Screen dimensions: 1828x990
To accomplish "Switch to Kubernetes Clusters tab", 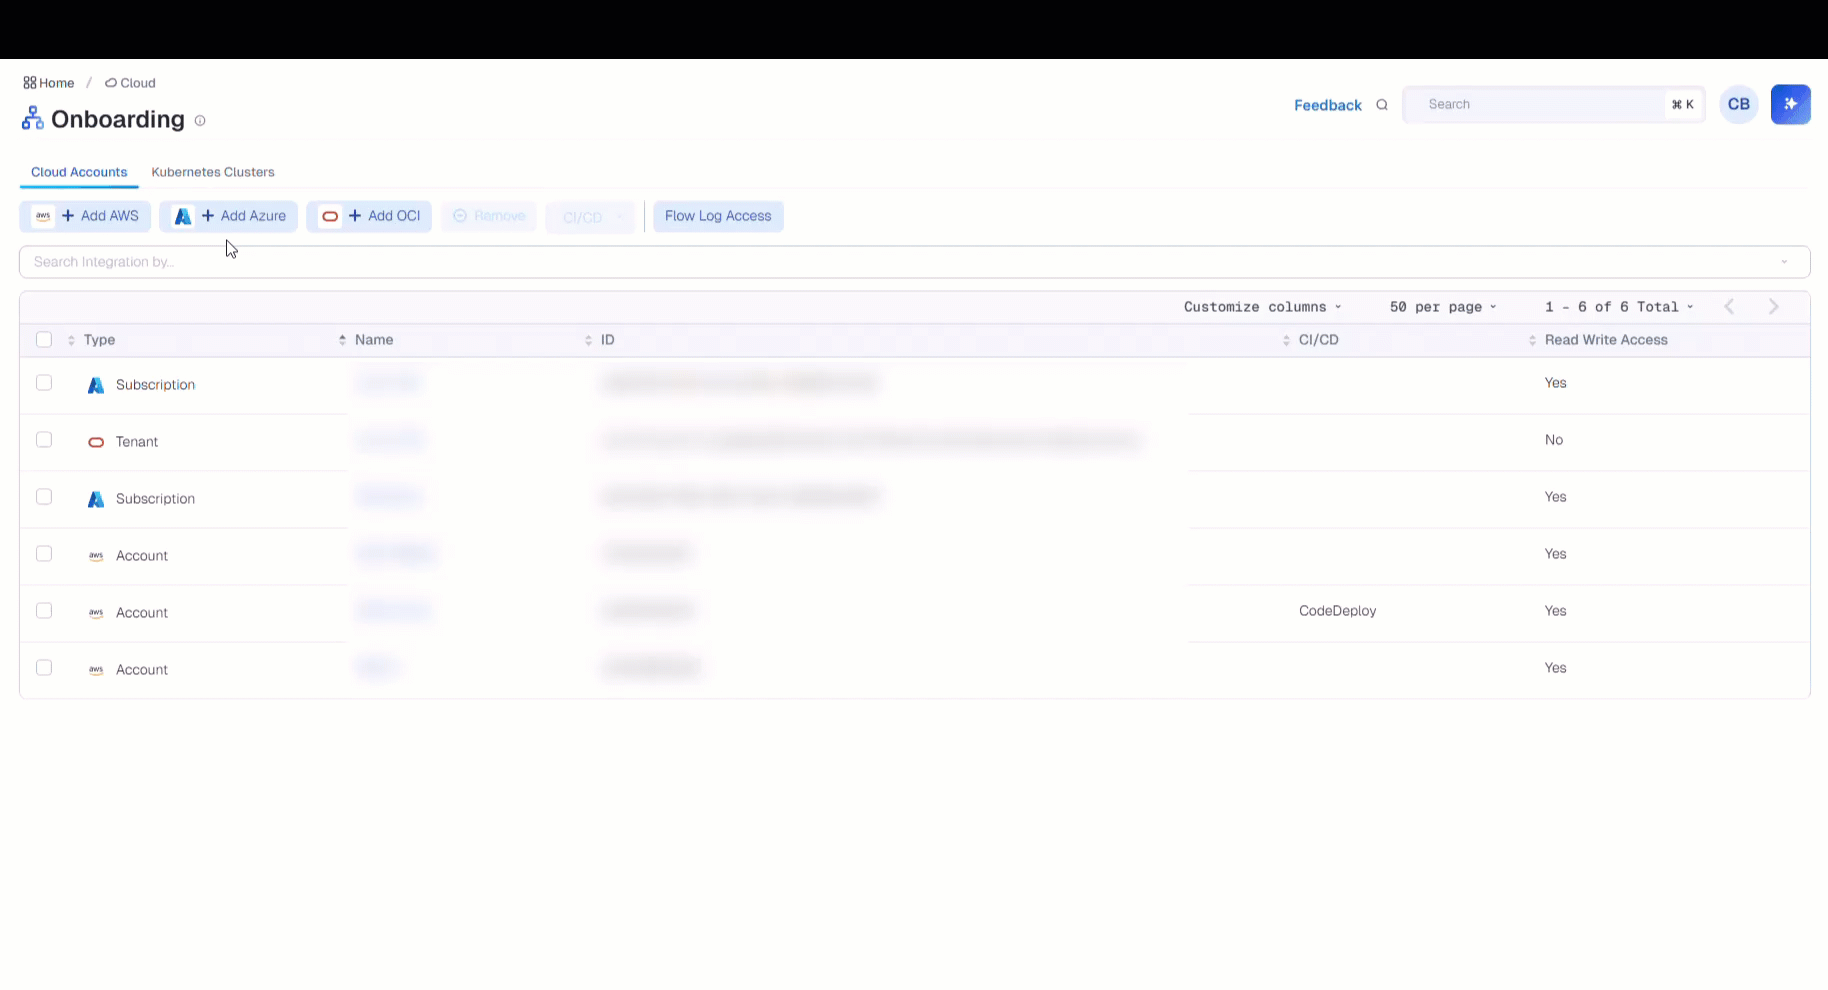I will (213, 172).
